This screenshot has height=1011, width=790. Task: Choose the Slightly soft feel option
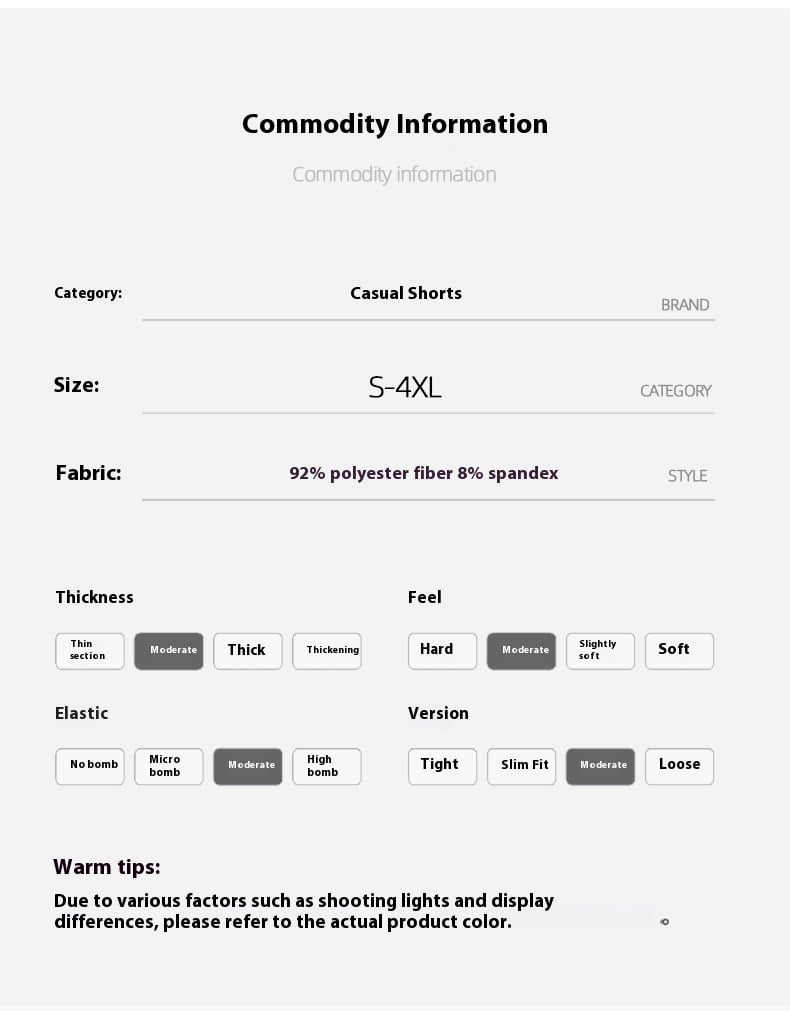tap(600, 651)
